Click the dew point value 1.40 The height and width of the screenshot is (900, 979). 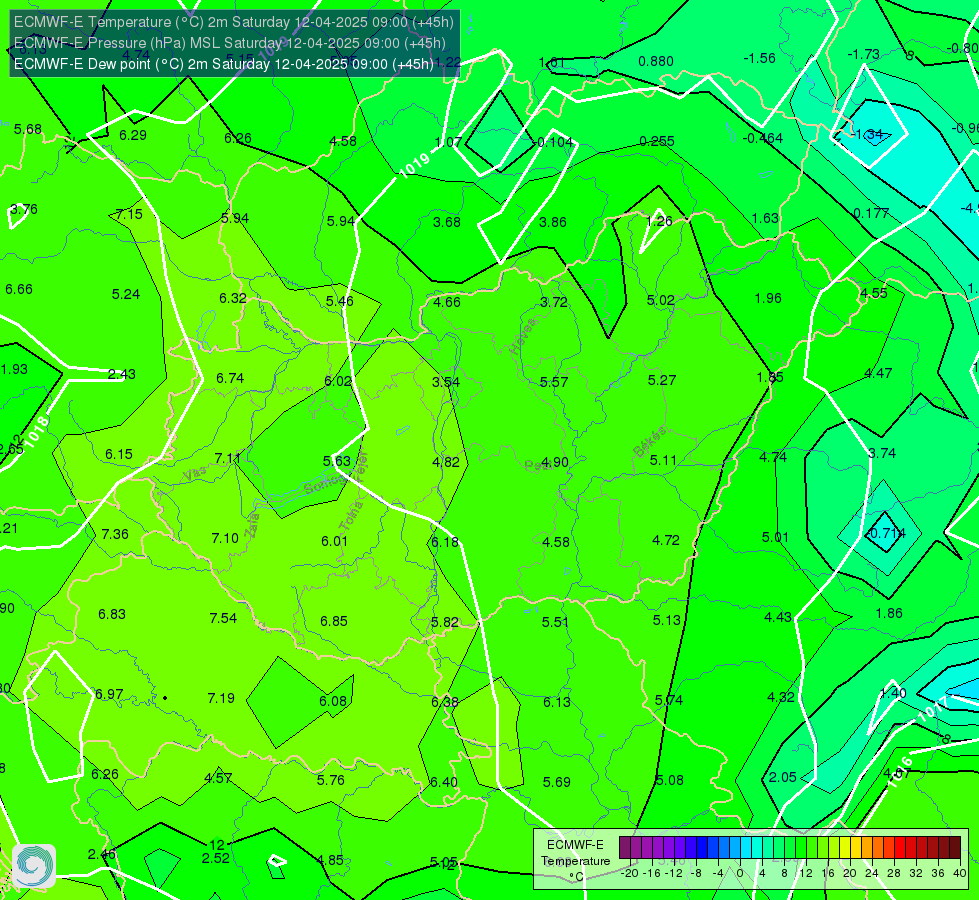click(893, 692)
